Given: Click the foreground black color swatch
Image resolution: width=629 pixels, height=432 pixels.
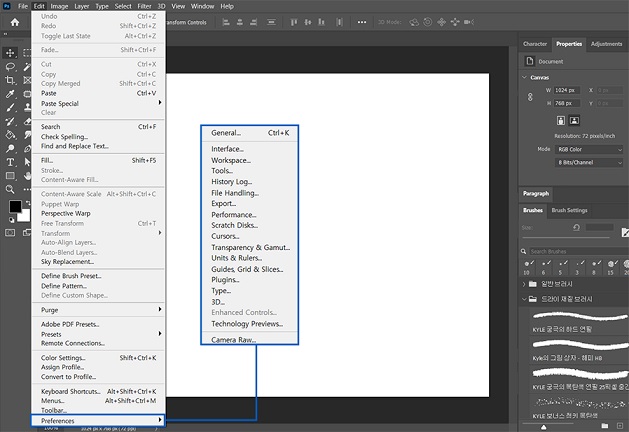Looking at the screenshot, I should [x=15, y=206].
